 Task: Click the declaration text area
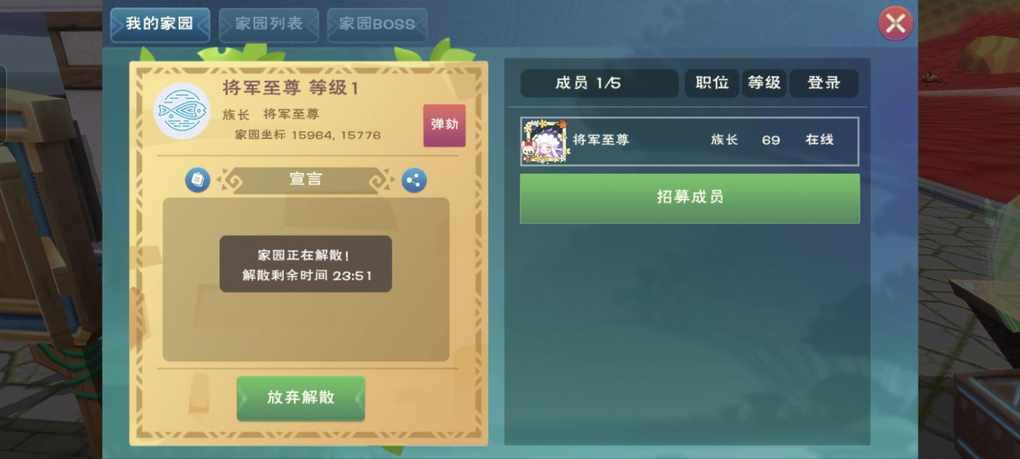pos(306,279)
